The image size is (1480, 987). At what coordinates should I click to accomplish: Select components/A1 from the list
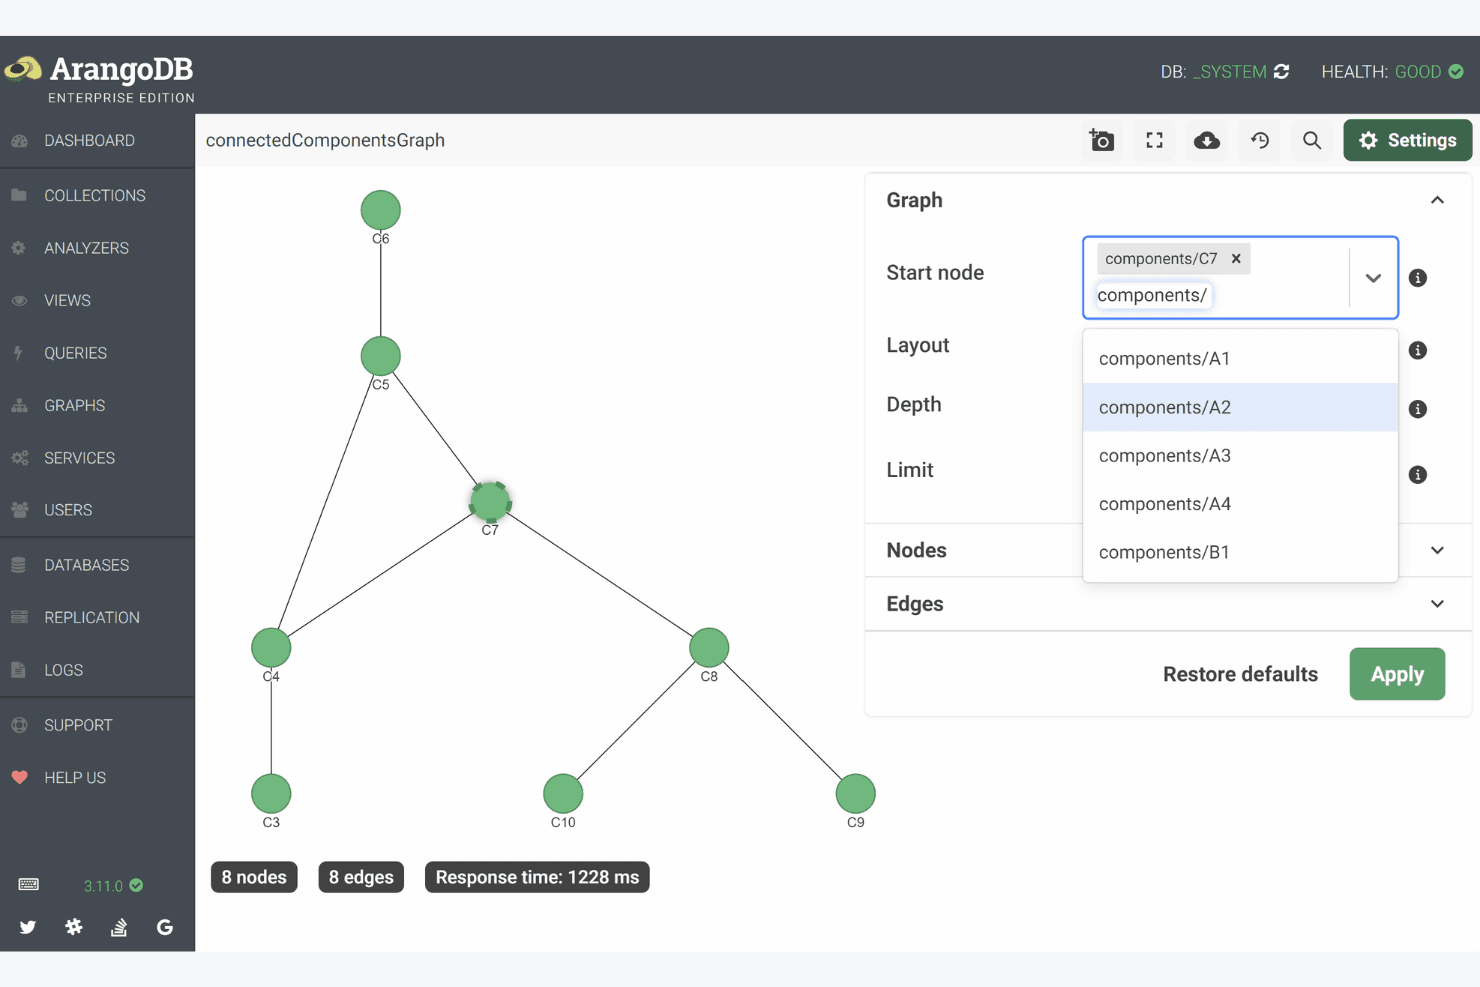point(1240,359)
